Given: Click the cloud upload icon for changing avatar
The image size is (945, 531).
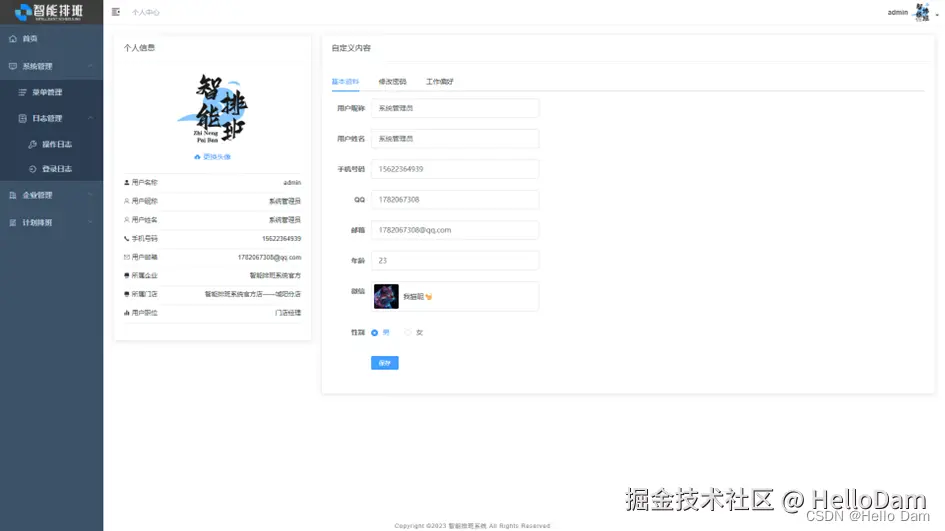Looking at the screenshot, I should coord(197,157).
